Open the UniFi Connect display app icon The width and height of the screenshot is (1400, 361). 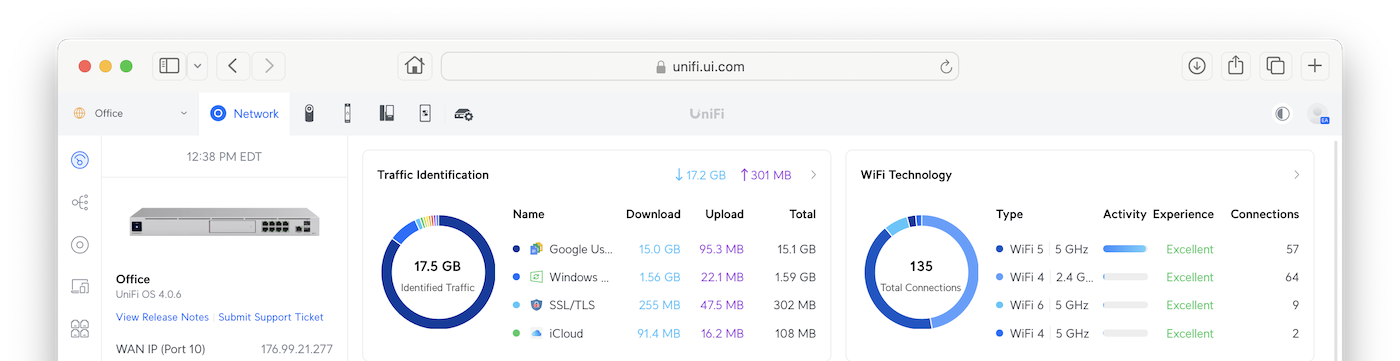pos(424,114)
